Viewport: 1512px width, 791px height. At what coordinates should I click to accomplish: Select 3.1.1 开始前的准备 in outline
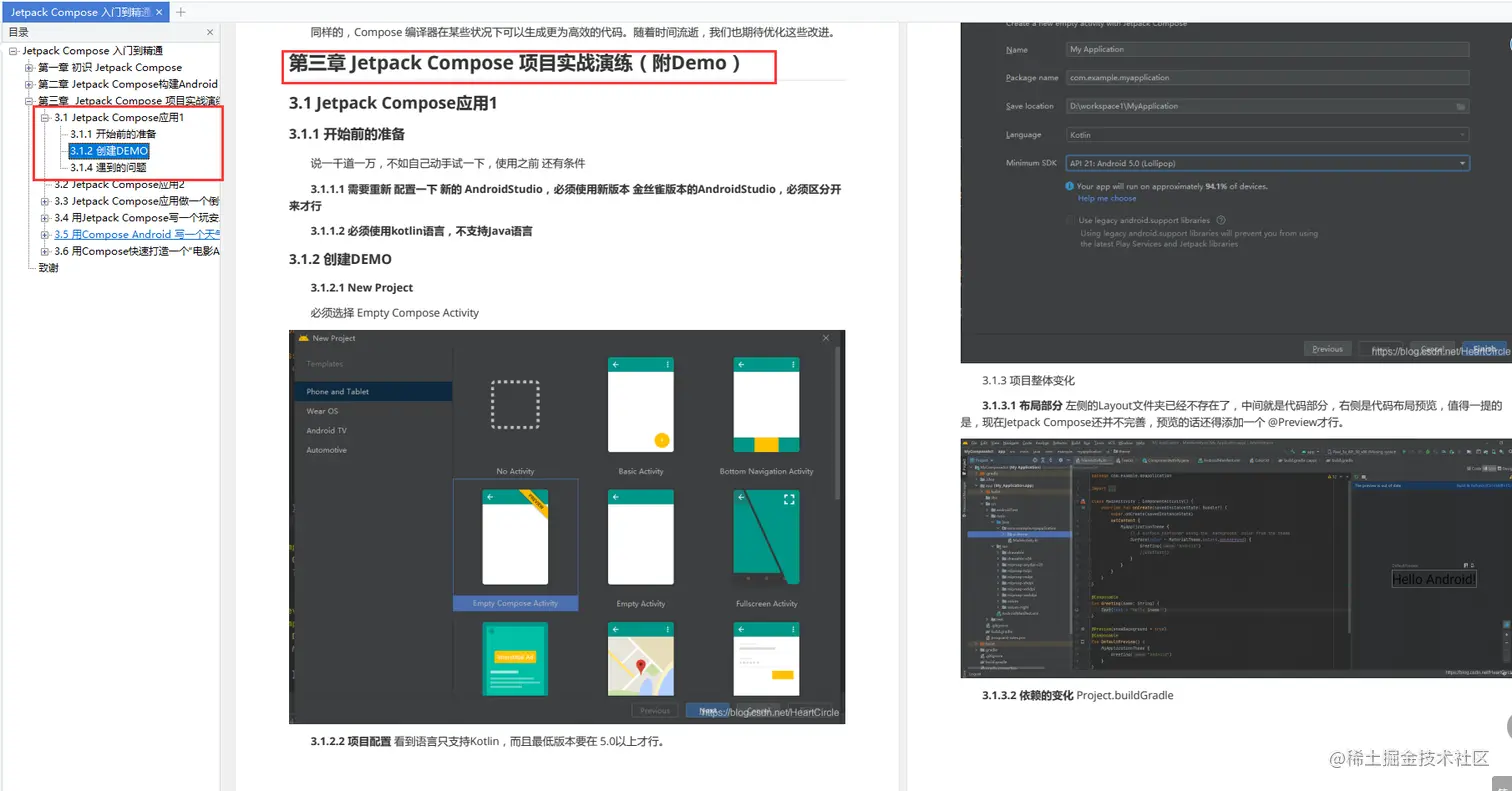[113, 134]
